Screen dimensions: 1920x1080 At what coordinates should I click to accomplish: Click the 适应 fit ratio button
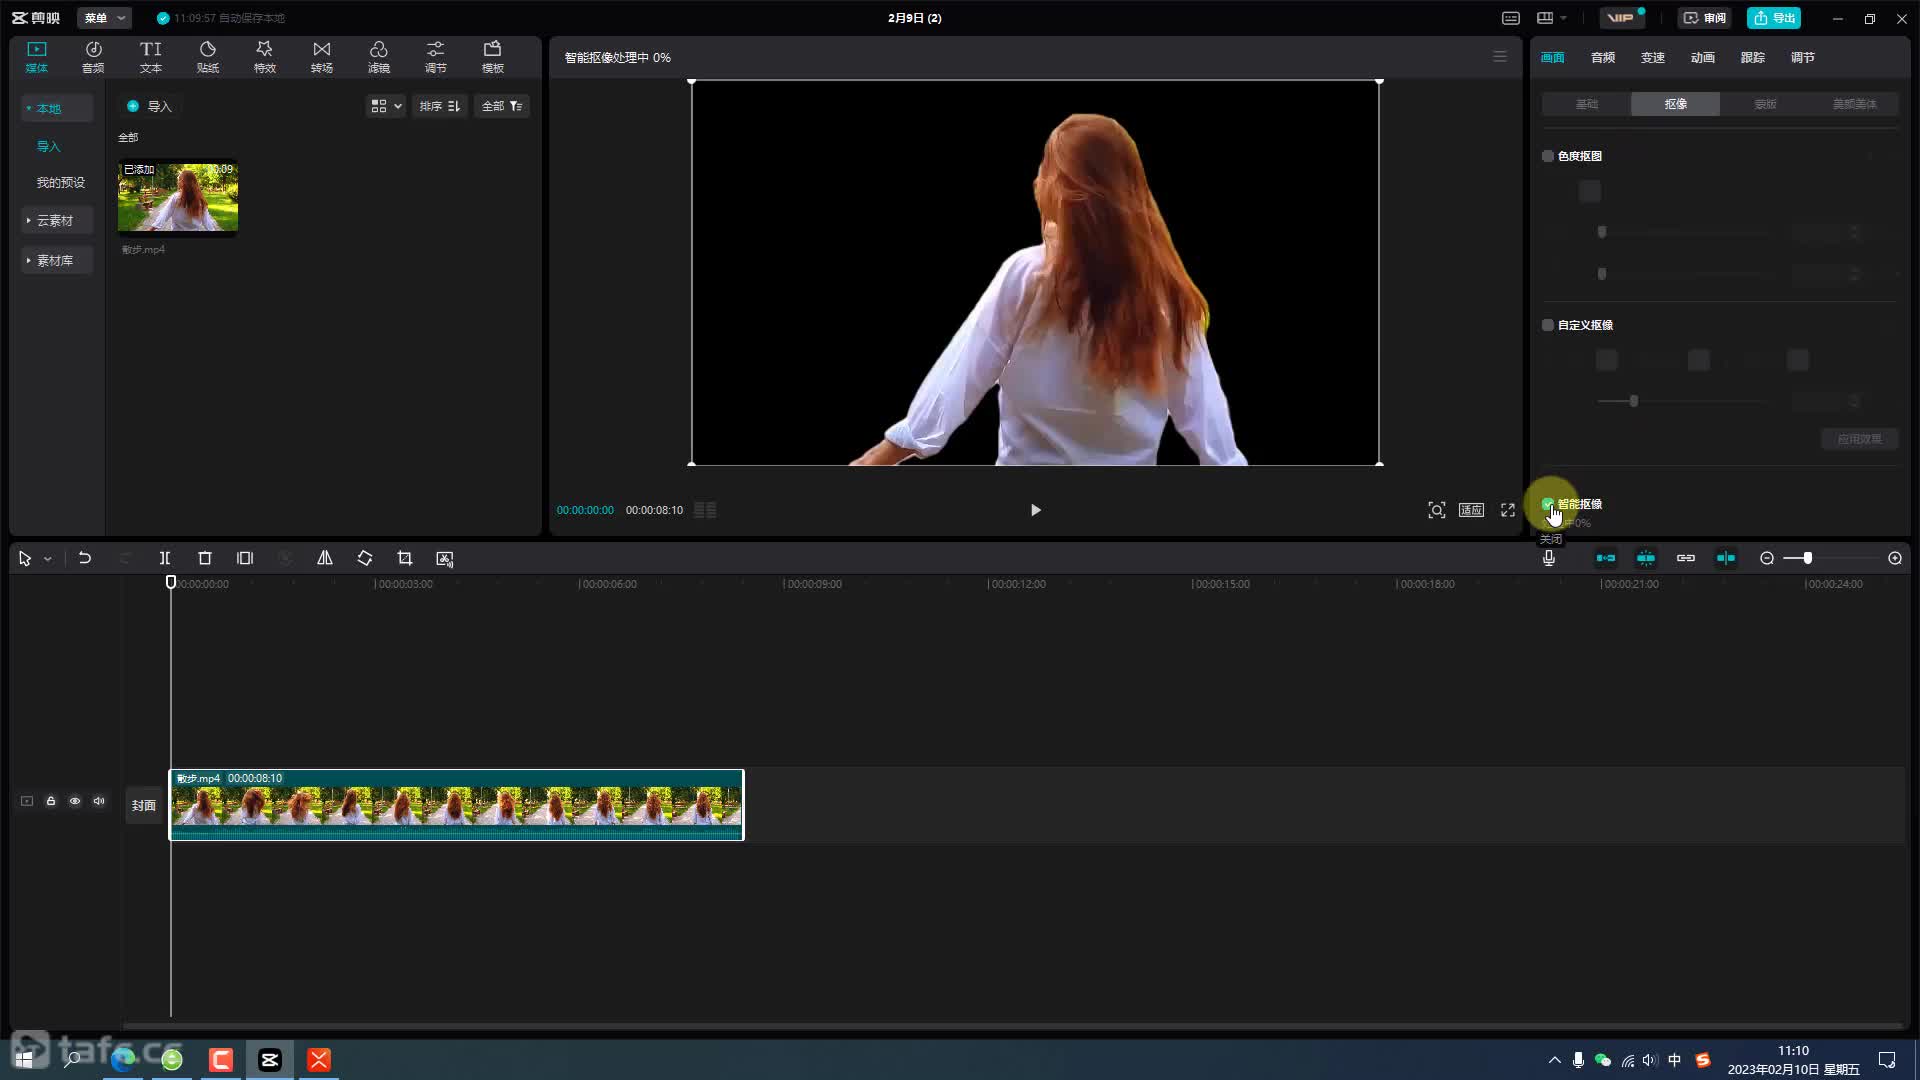point(1471,510)
